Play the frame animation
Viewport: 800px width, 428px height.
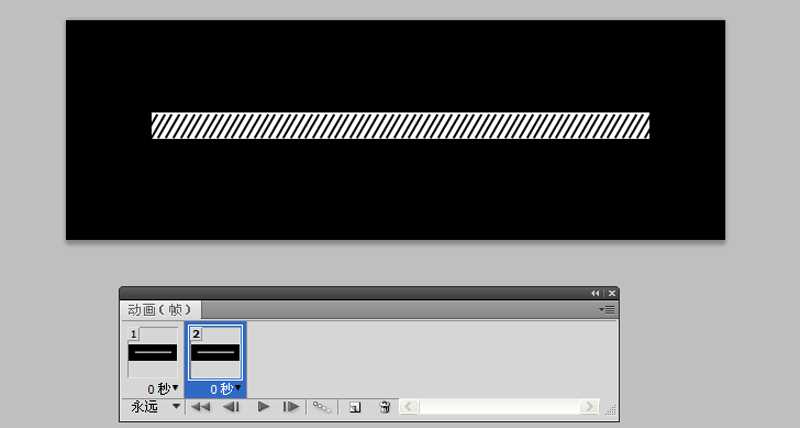263,407
